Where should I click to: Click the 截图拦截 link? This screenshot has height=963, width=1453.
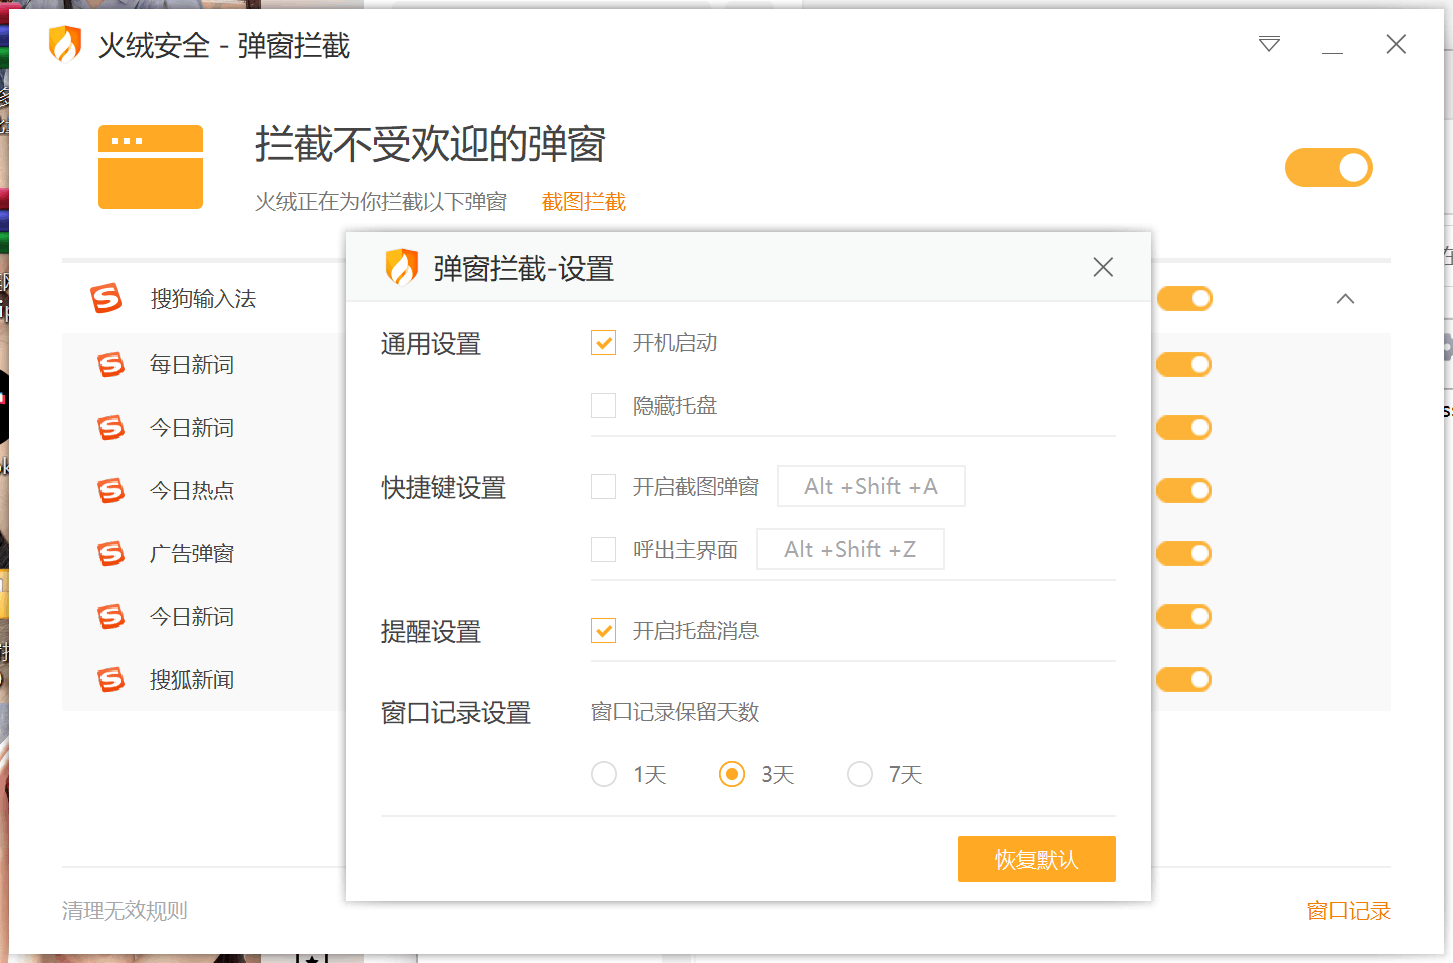pos(584,202)
